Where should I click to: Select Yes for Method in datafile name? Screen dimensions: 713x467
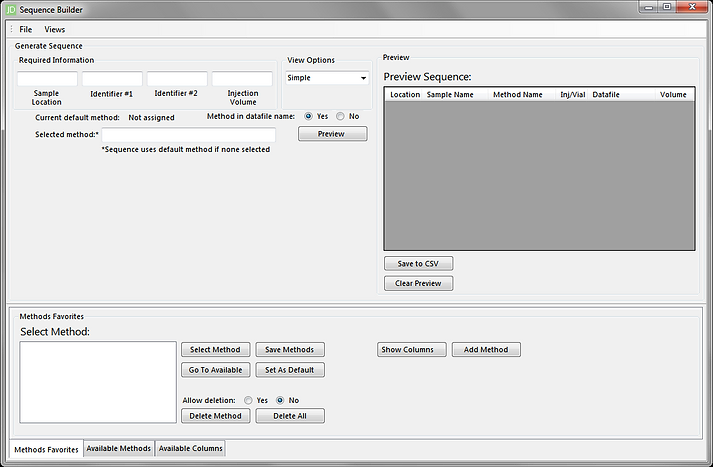pos(308,116)
